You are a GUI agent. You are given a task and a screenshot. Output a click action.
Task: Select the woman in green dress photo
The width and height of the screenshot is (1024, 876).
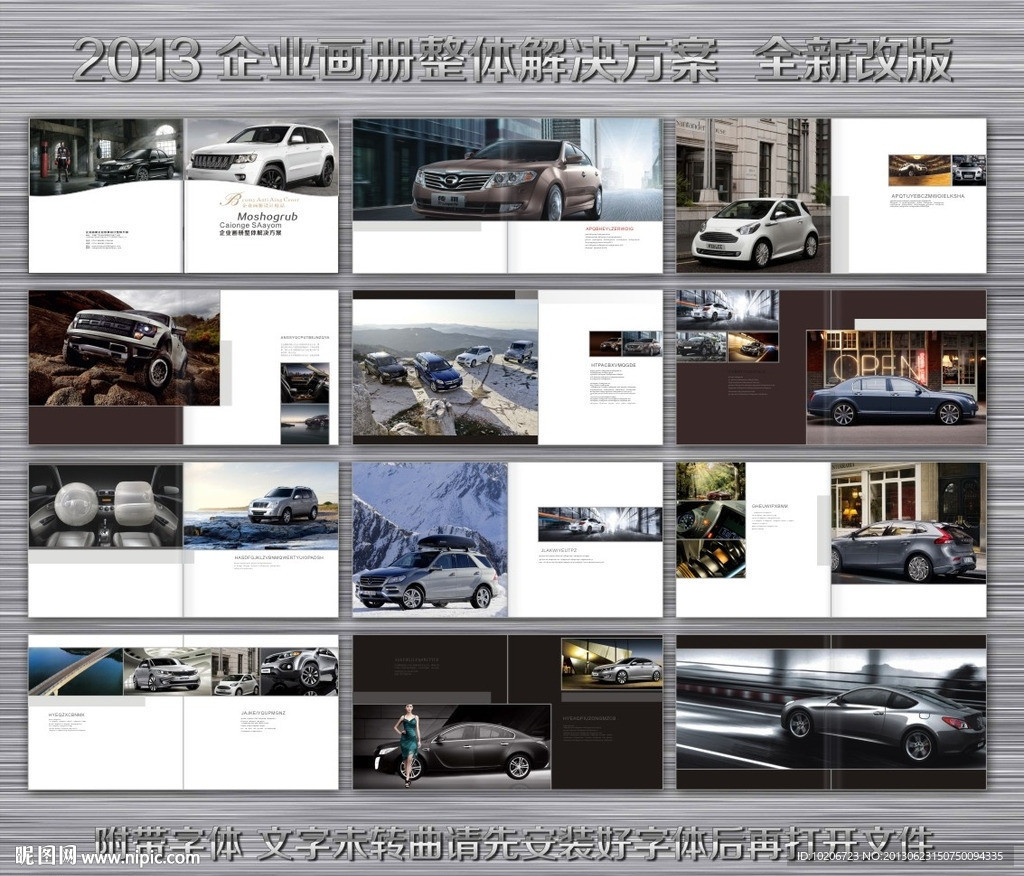click(x=452, y=747)
